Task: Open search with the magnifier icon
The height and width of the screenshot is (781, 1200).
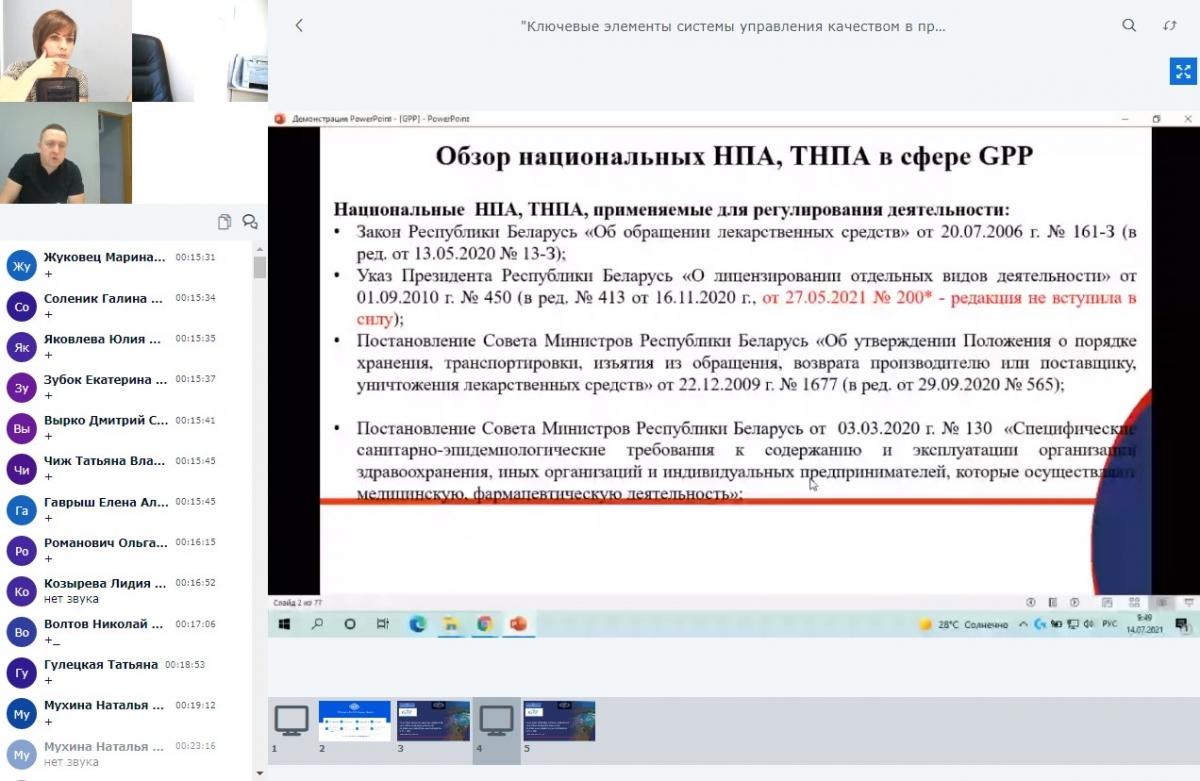Action: coord(1129,26)
